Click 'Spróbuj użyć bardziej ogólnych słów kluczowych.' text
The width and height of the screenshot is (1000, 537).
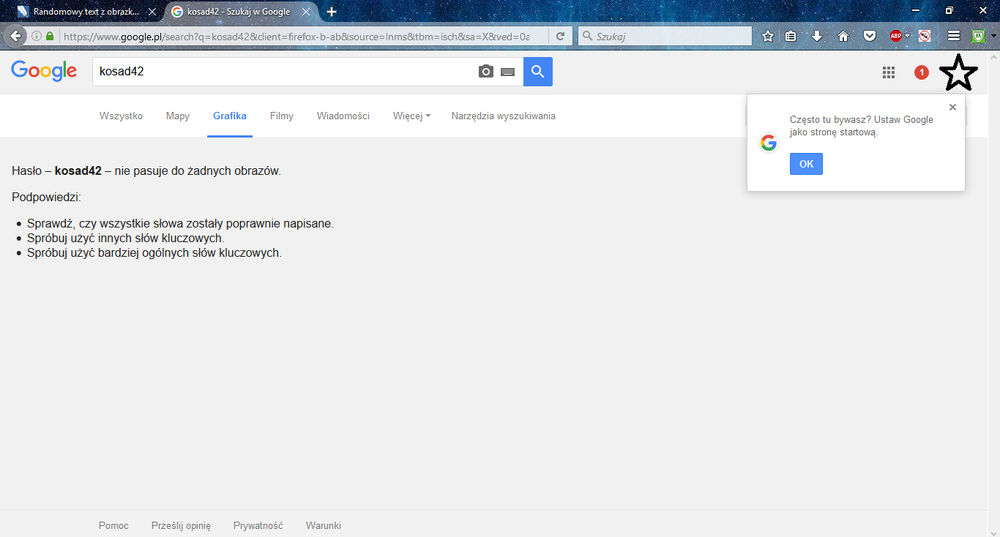[x=154, y=253]
